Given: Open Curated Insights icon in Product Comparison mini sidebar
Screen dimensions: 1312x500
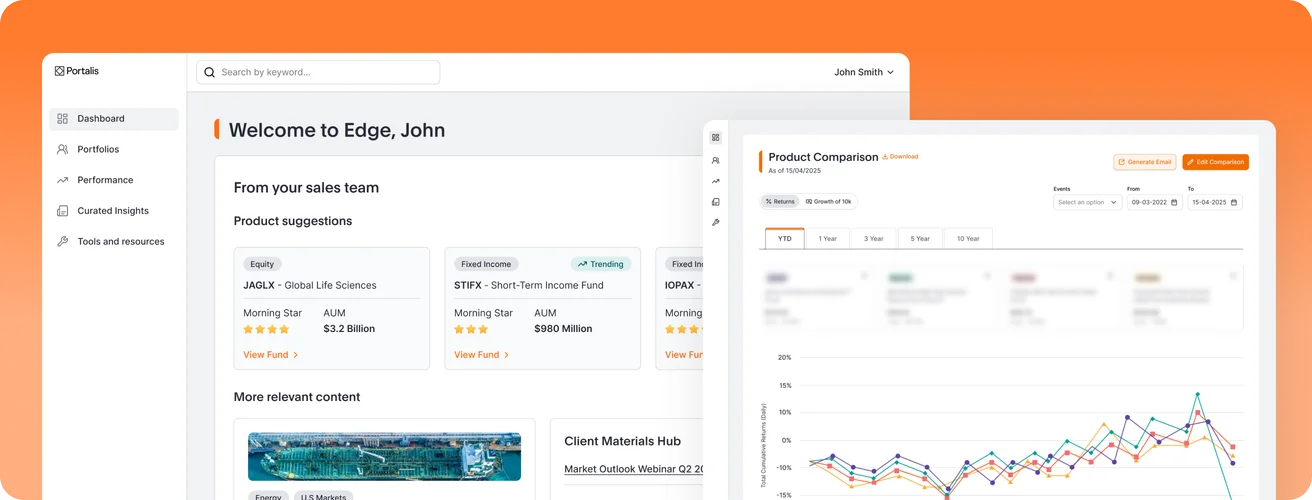Looking at the screenshot, I should (715, 202).
